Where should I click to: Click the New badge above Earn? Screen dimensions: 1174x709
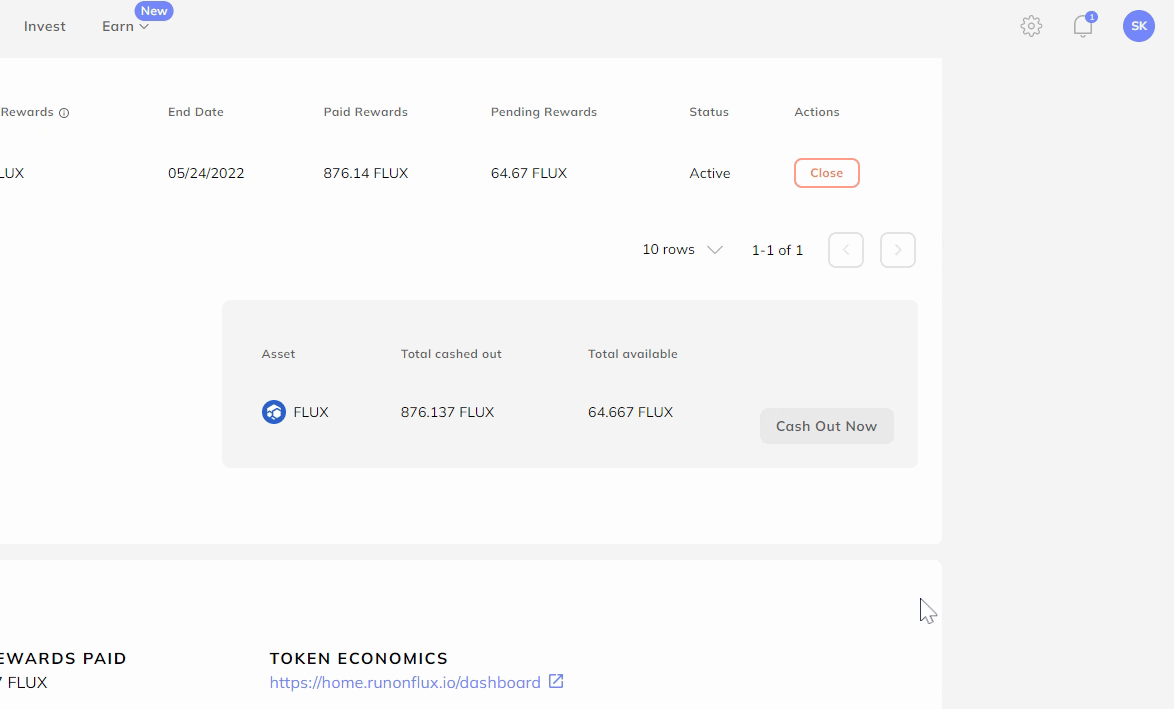[153, 10]
